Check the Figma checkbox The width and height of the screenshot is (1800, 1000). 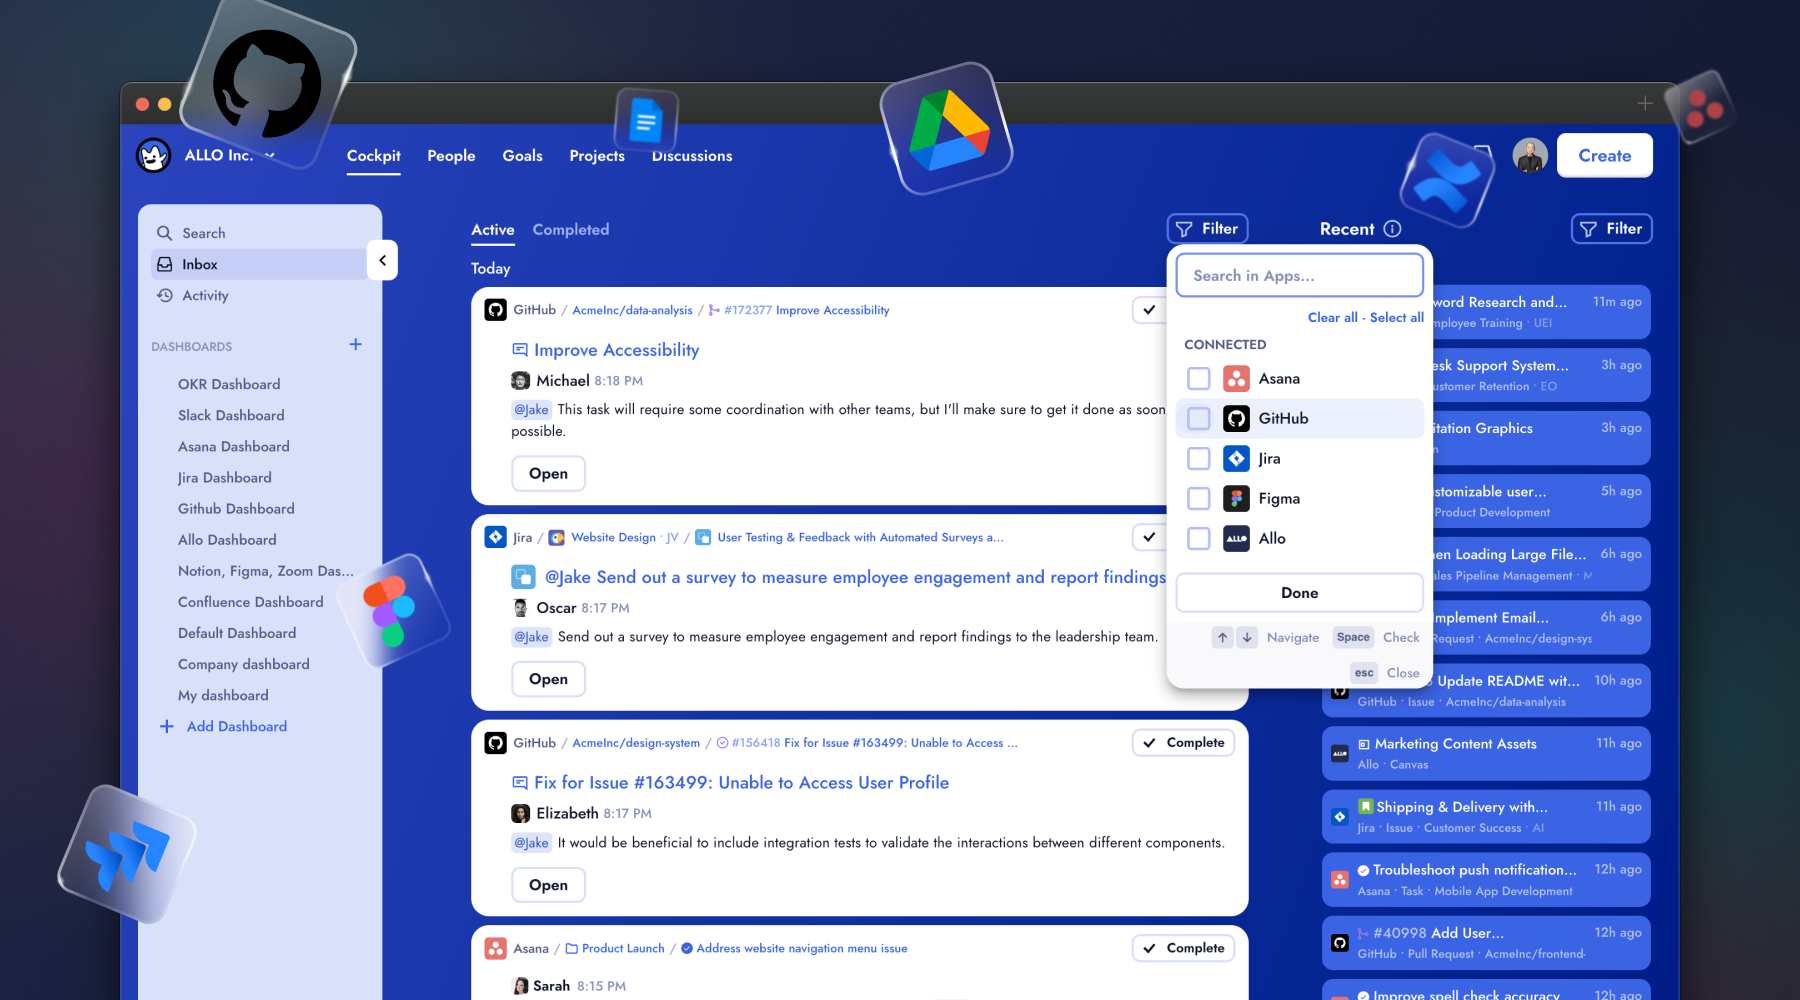[1198, 498]
